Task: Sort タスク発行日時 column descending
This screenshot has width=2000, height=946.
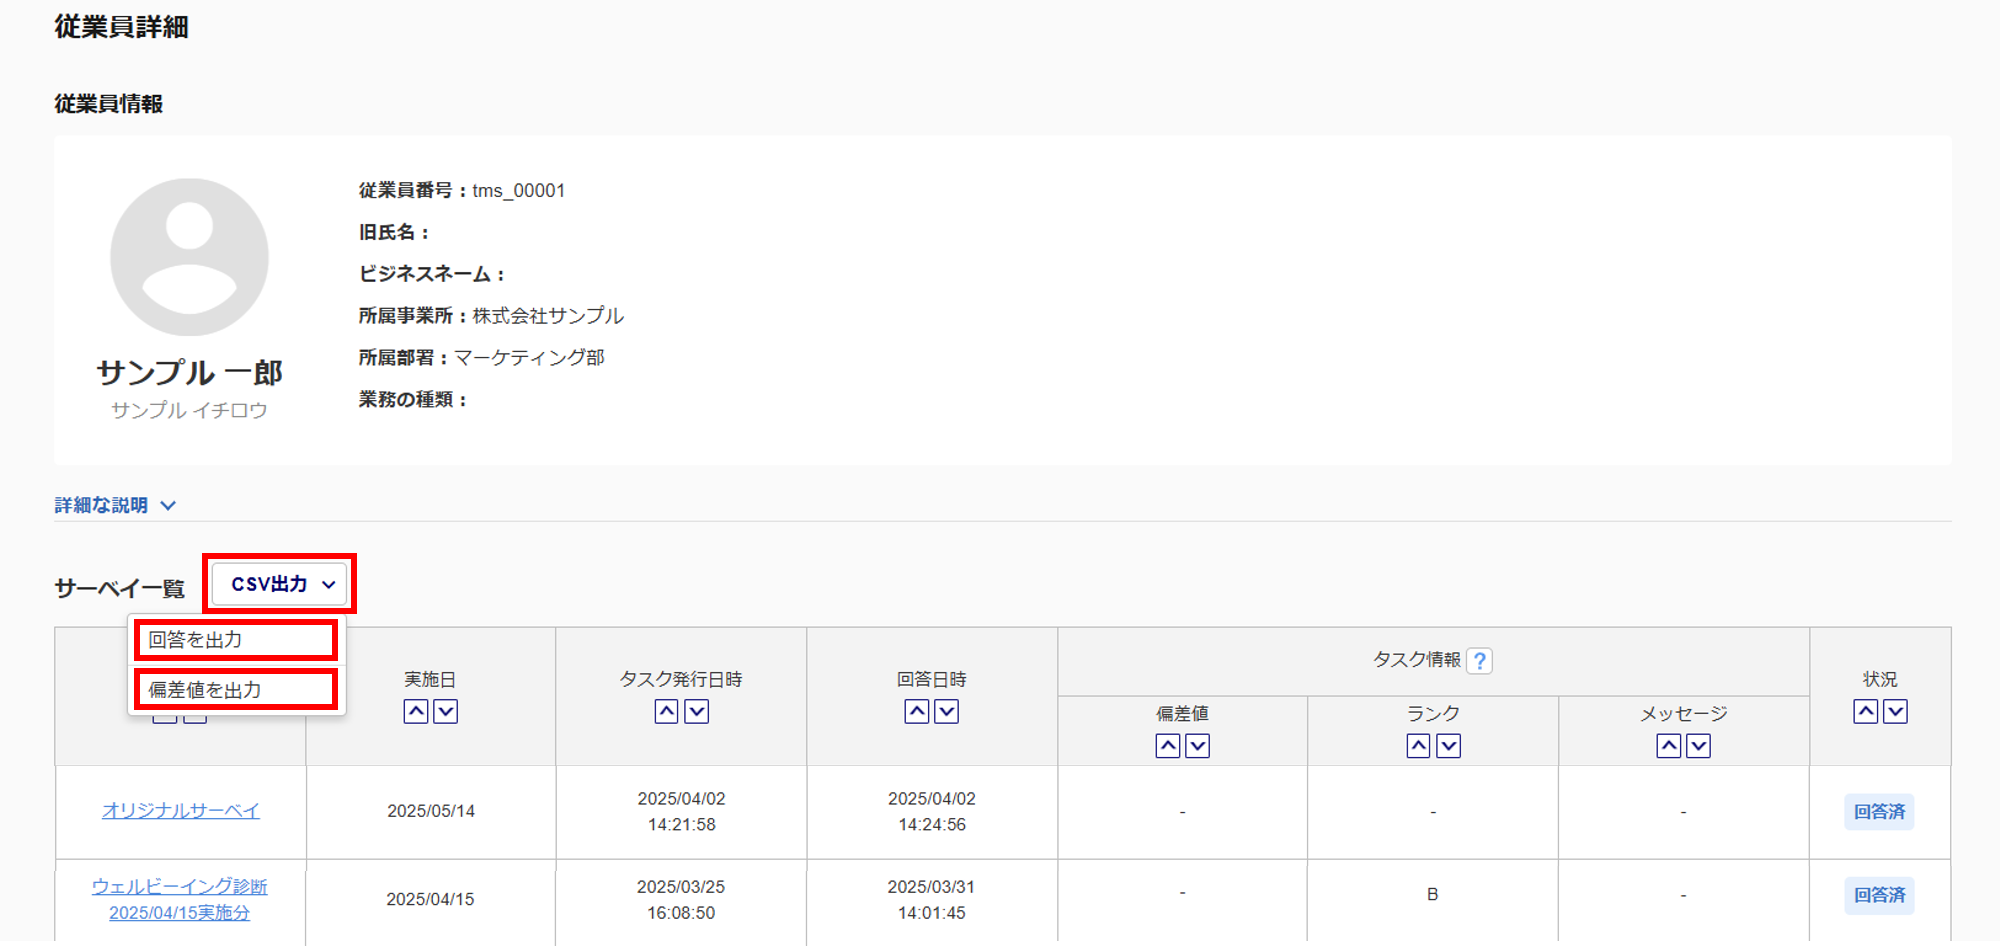Action: (697, 711)
